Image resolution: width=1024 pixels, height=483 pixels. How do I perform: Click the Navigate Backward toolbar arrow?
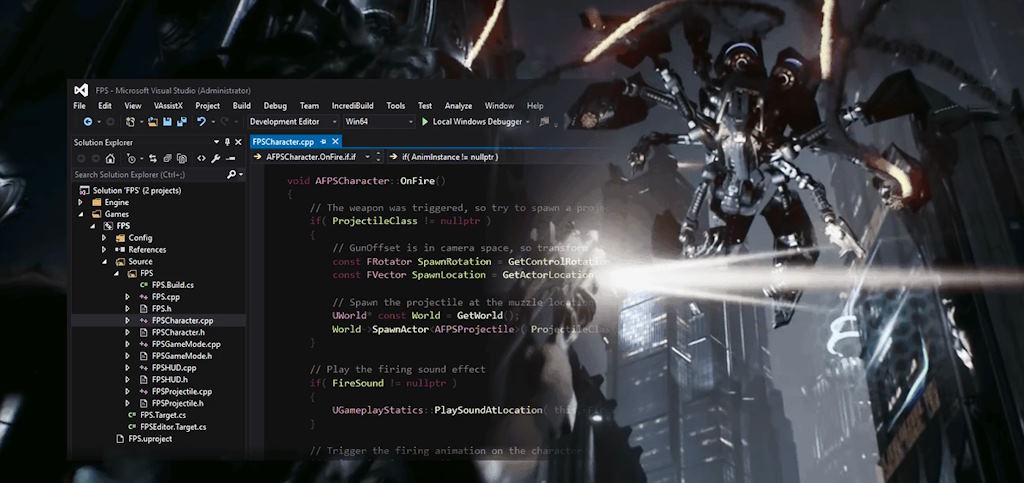tap(88, 121)
